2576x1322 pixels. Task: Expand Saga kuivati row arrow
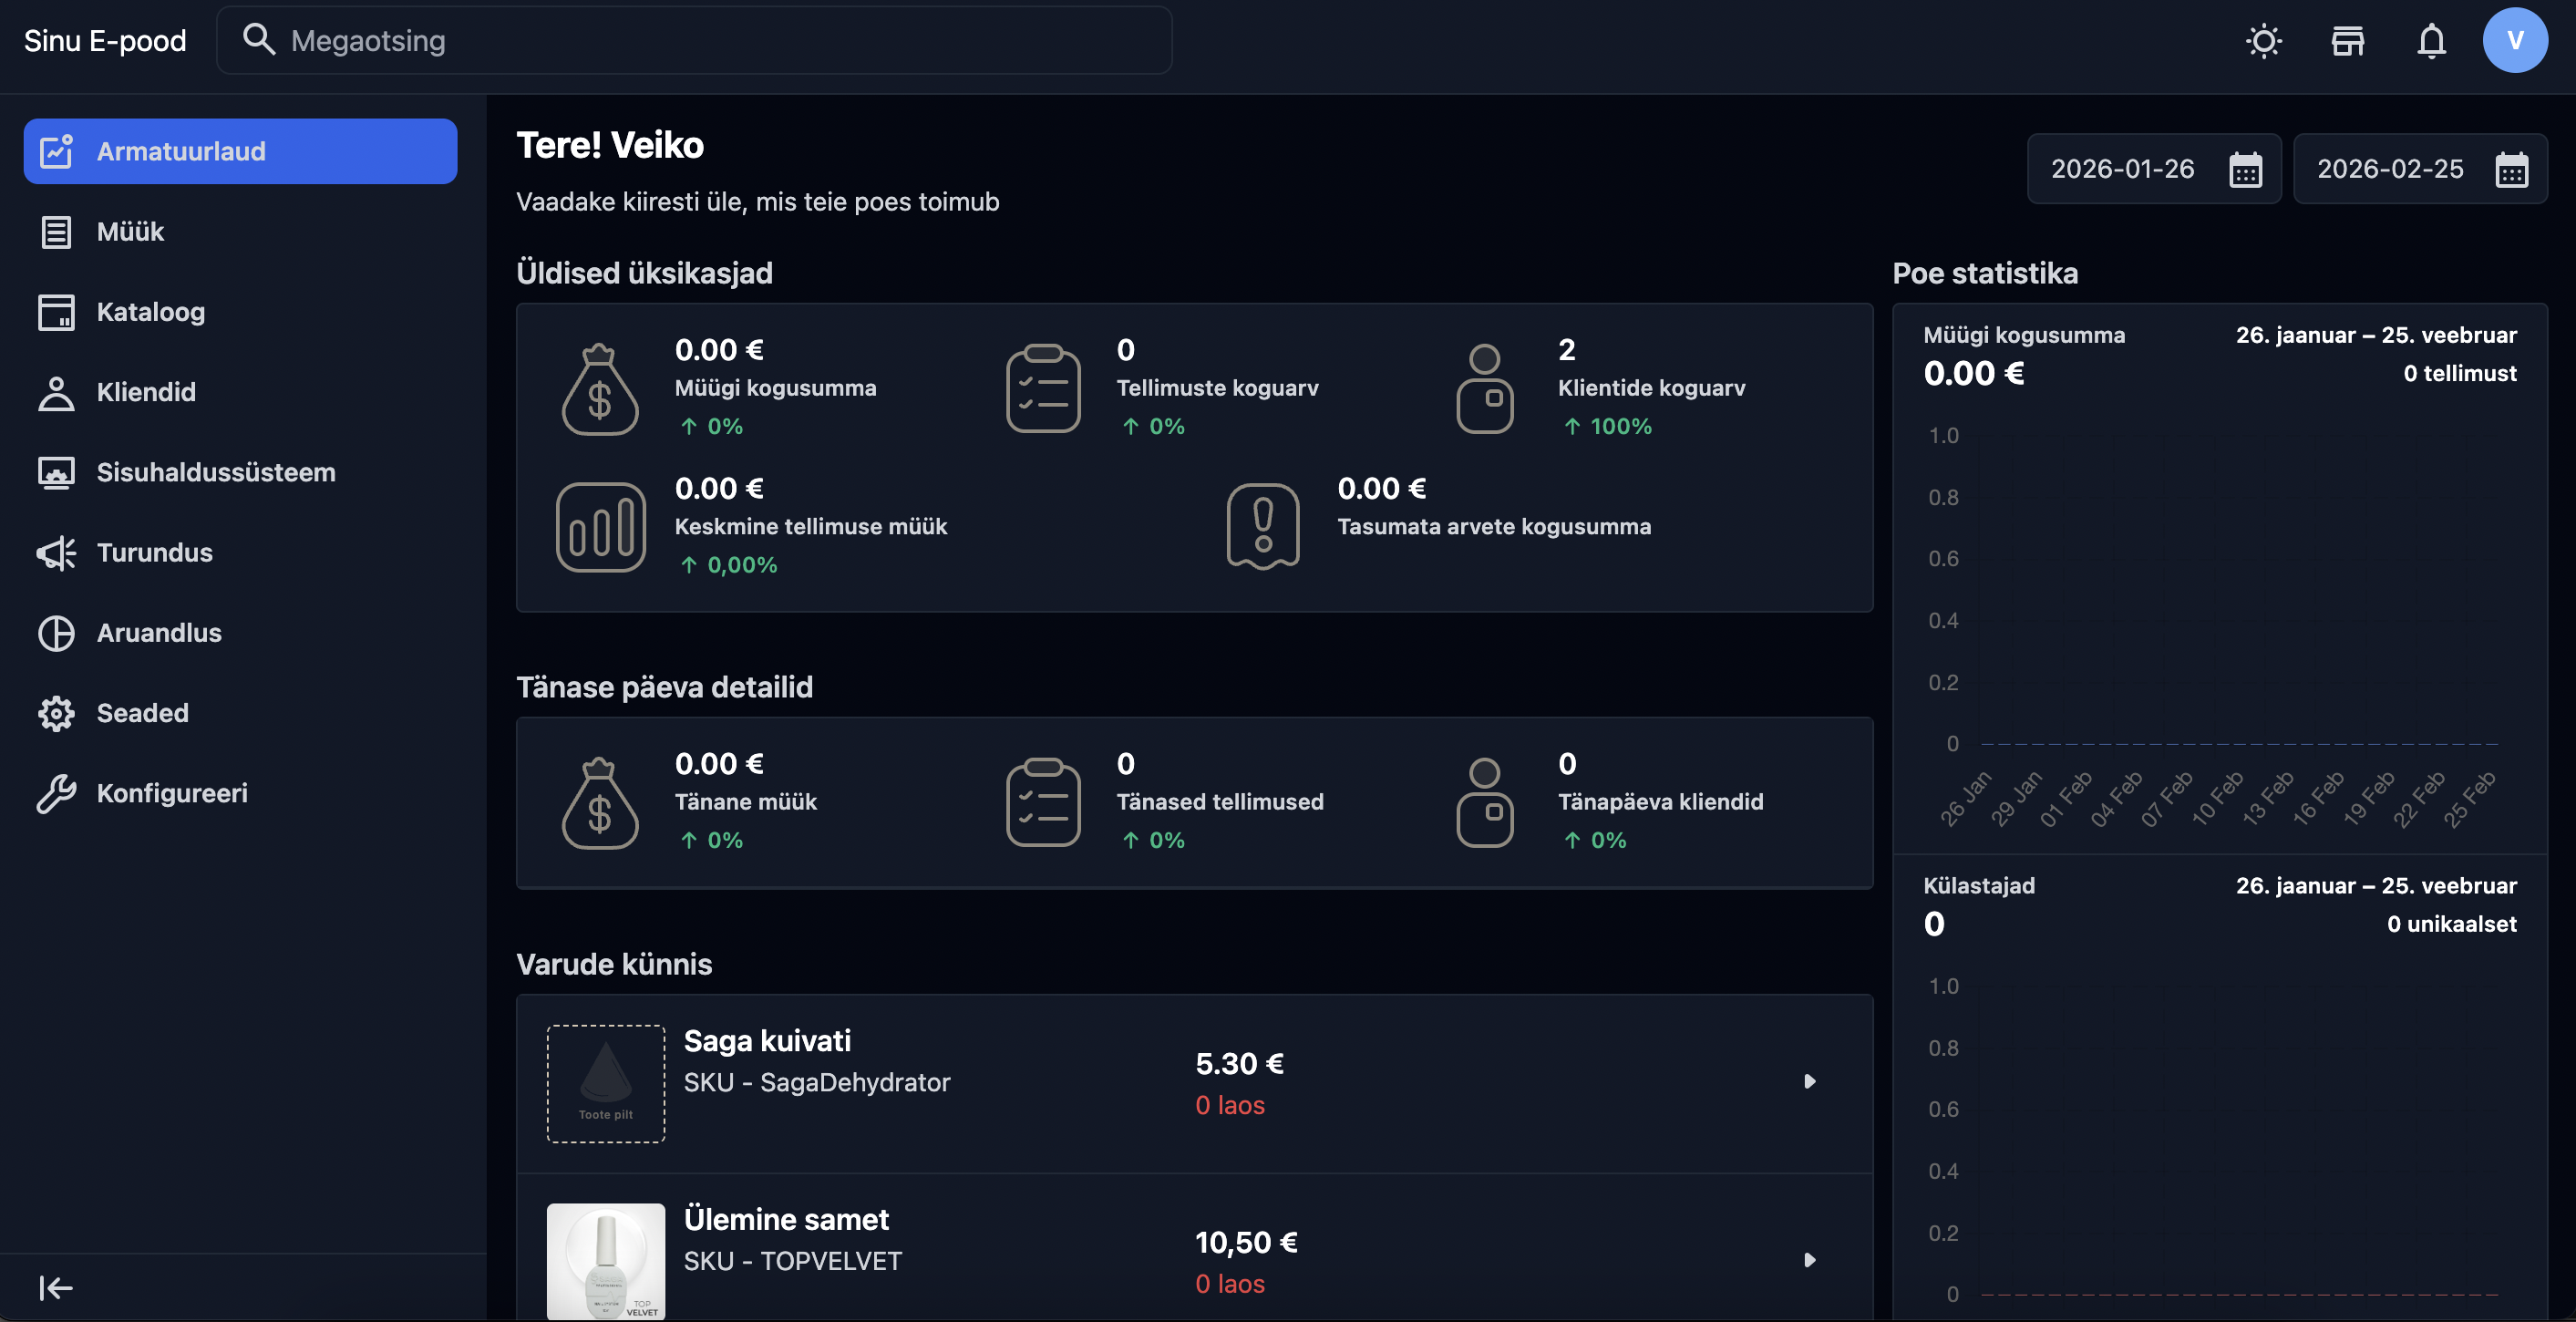(x=1809, y=1081)
